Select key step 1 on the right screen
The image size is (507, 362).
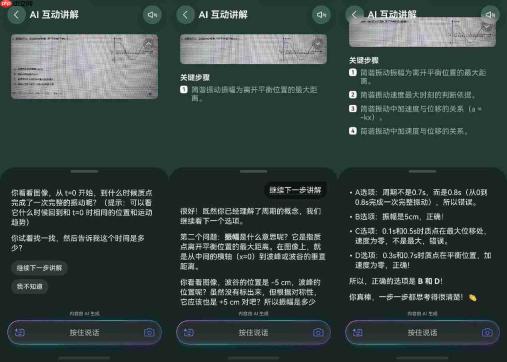click(417, 77)
